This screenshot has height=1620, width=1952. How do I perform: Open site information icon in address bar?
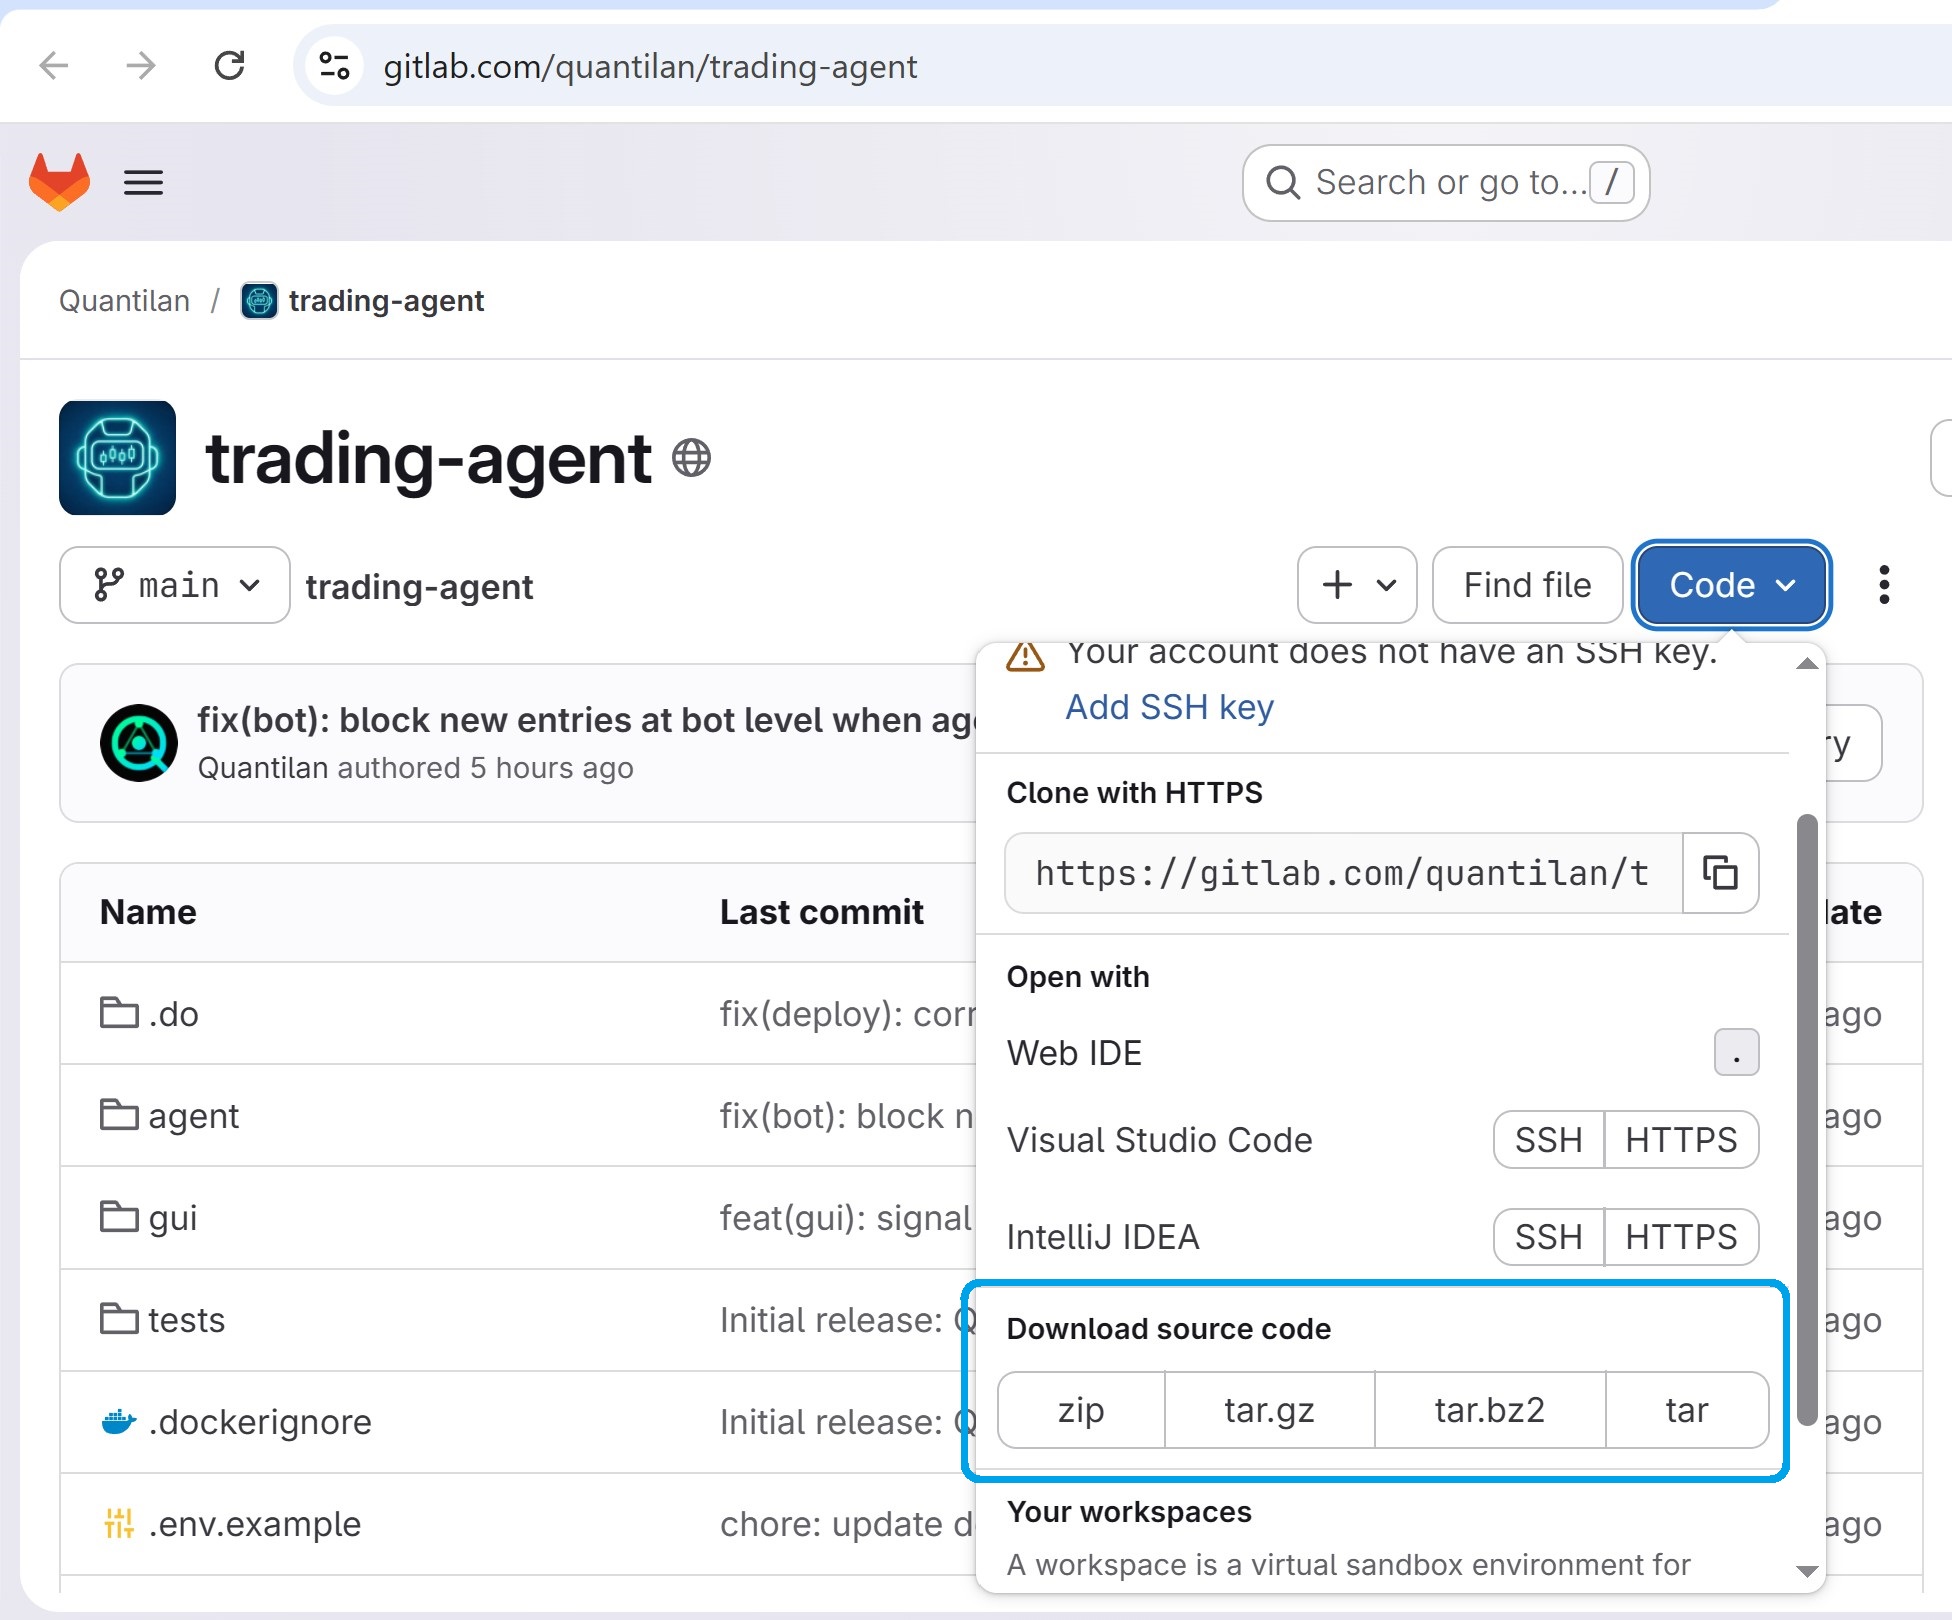334,66
